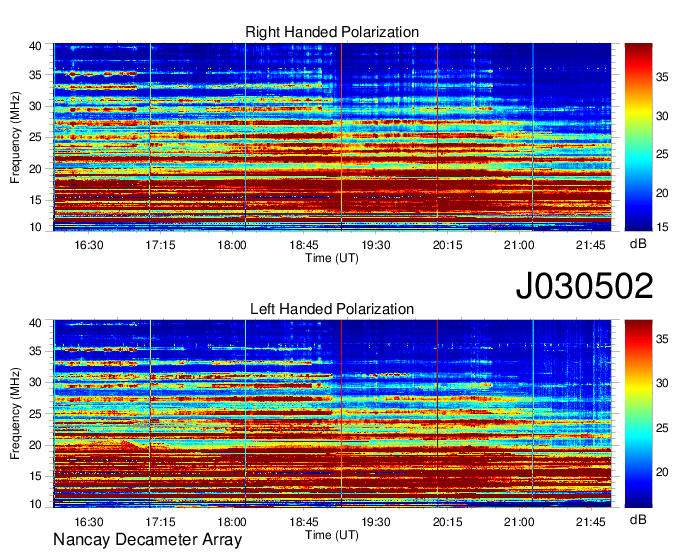Image resolution: width=680 pixels, height=552 pixels.
Task: Click the 35 dB label on Left Handed colorbar
Action: (x=662, y=339)
